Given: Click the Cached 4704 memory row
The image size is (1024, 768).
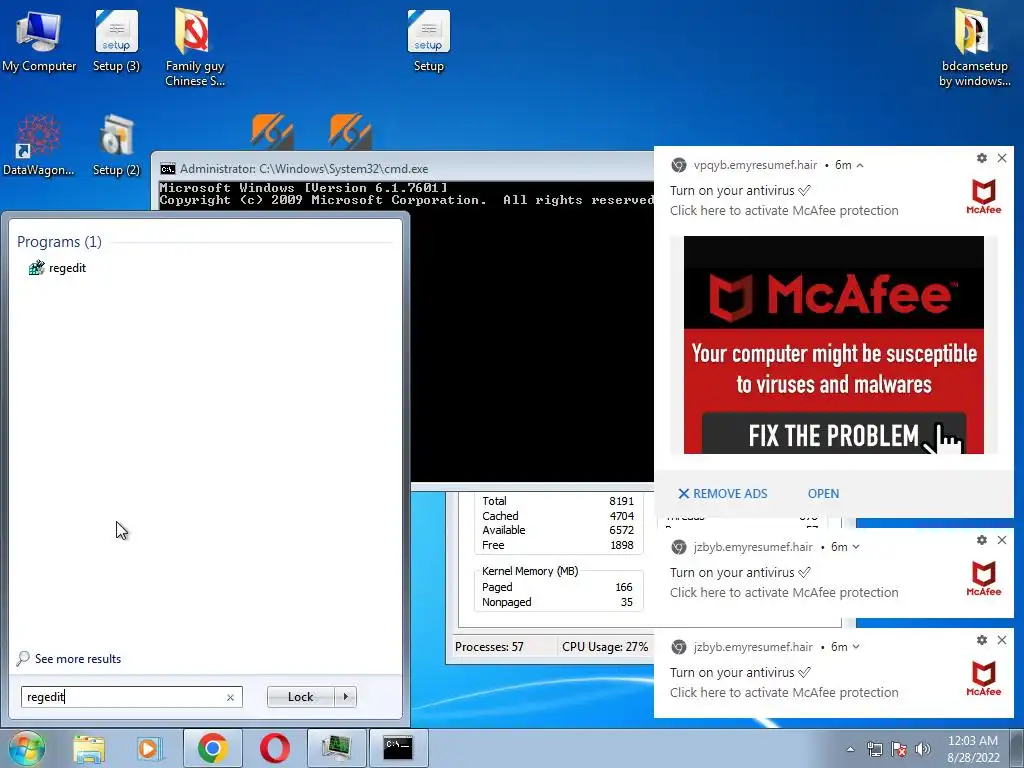Looking at the screenshot, I should click(x=558, y=516).
